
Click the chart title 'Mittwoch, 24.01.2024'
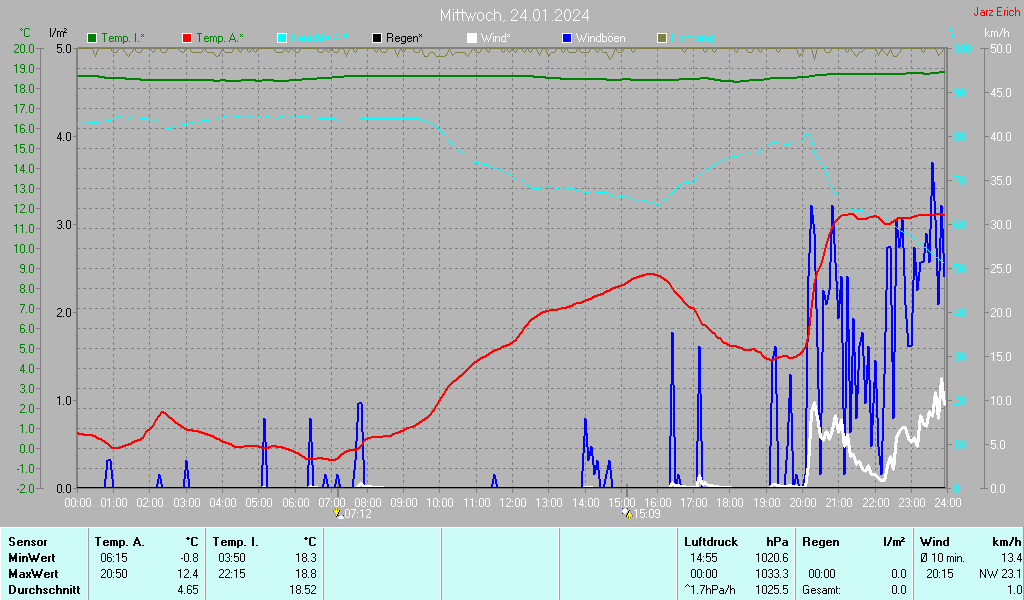point(515,15)
